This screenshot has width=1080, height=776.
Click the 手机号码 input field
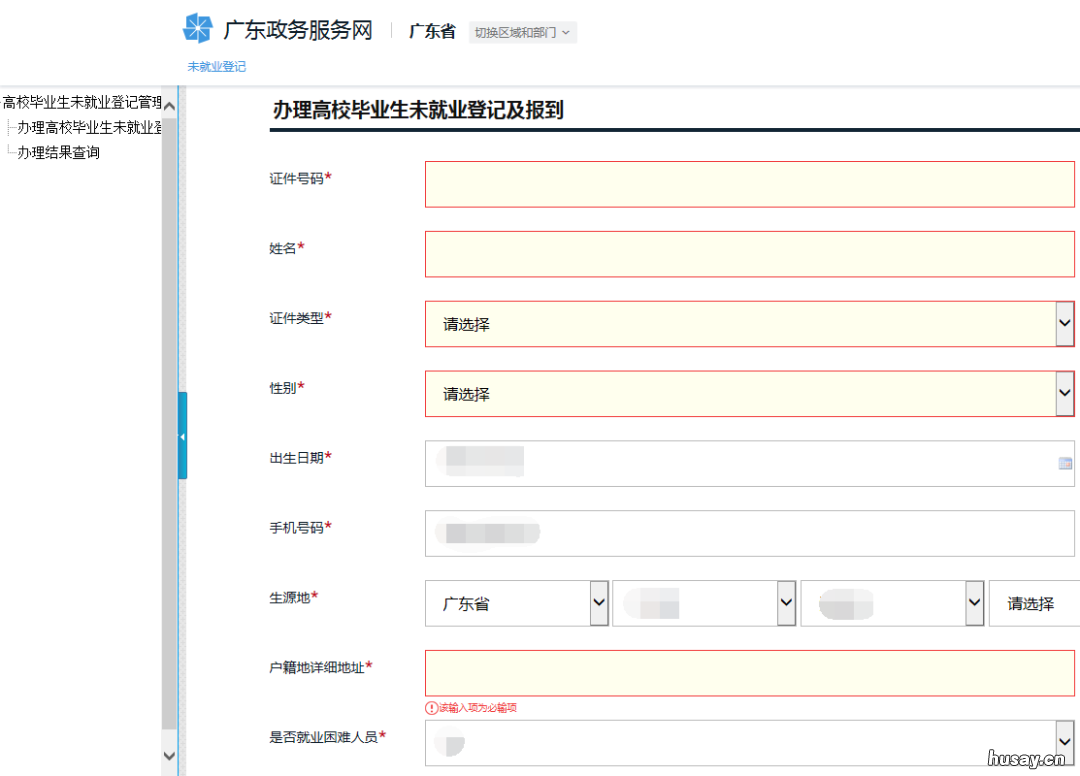[750, 533]
